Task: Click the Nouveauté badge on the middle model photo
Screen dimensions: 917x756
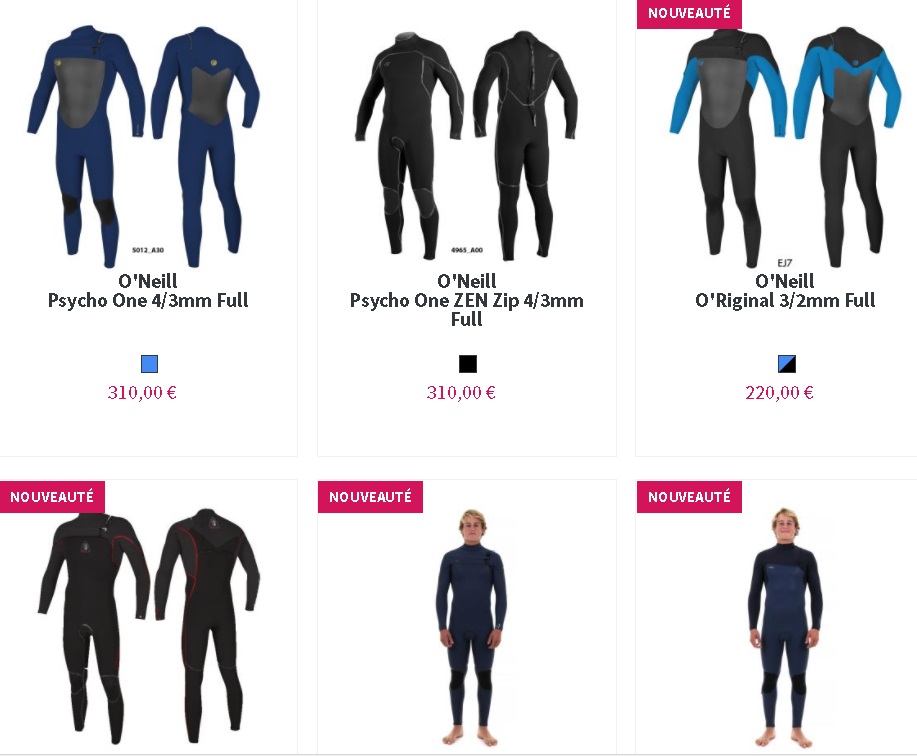Action: pyautogui.click(x=370, y=497)
